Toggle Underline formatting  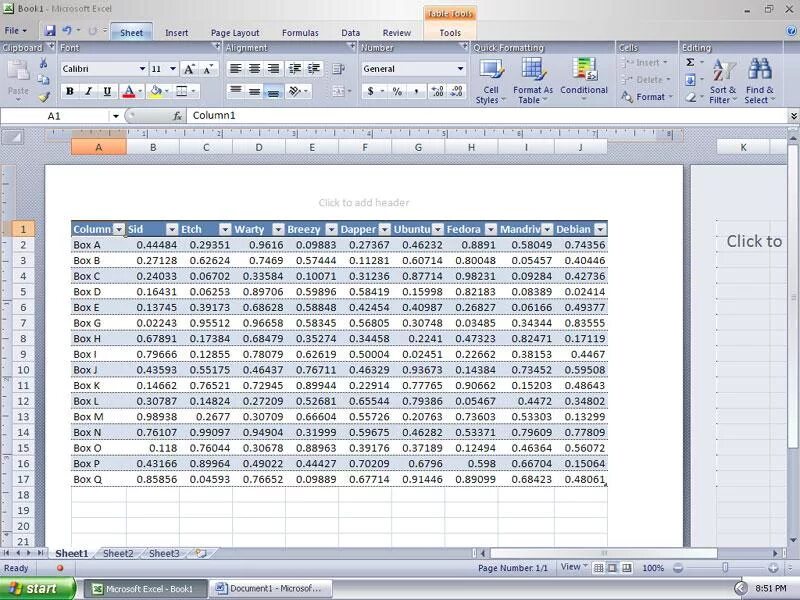click(107, 91)
